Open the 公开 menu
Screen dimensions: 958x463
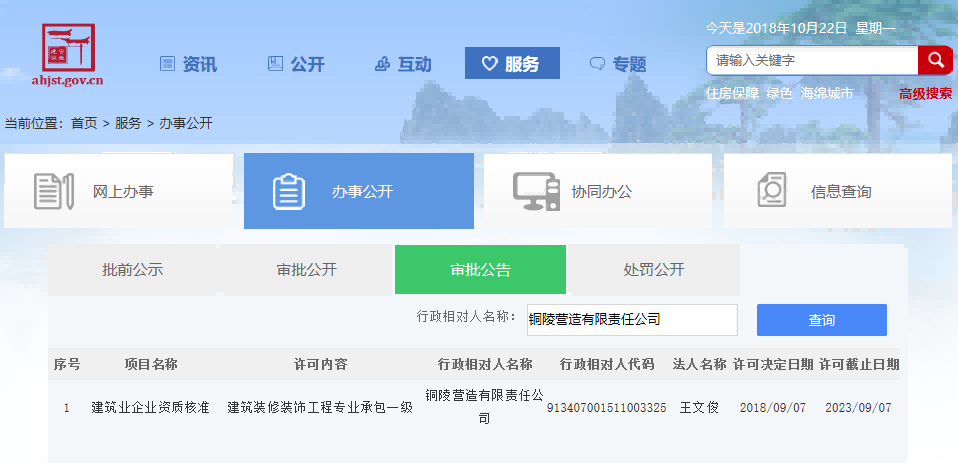pos(307,64)
